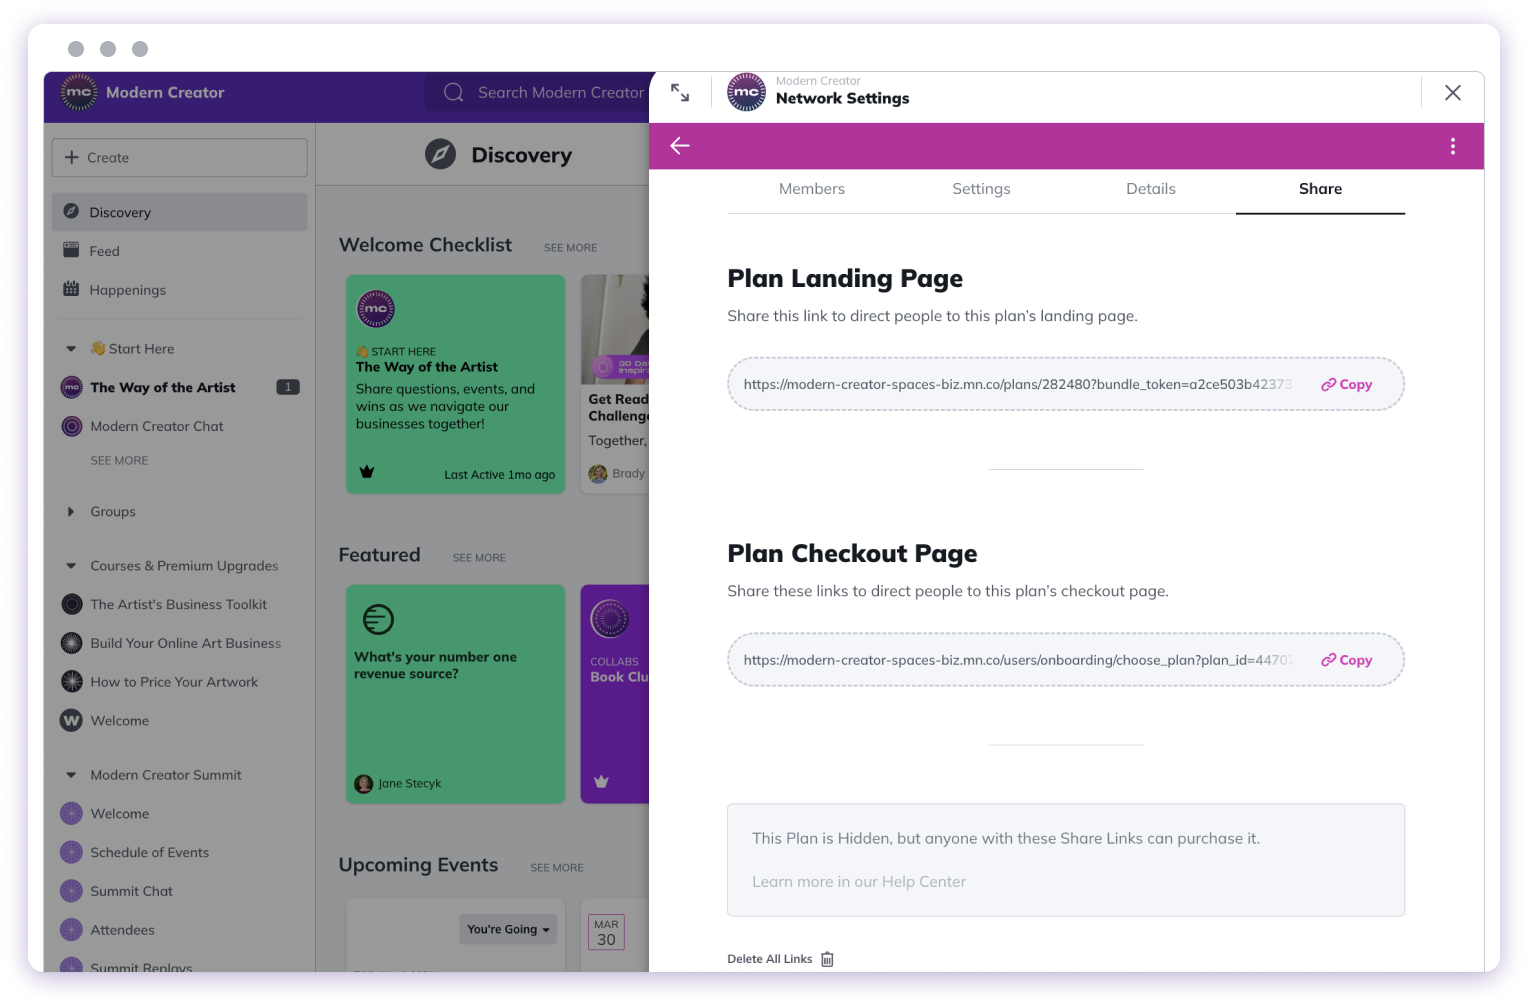Viewport: 1528px width, 1005px height.
Task: Click the crown icon on Way of the Artist card
Action: (x=367, y=471)
